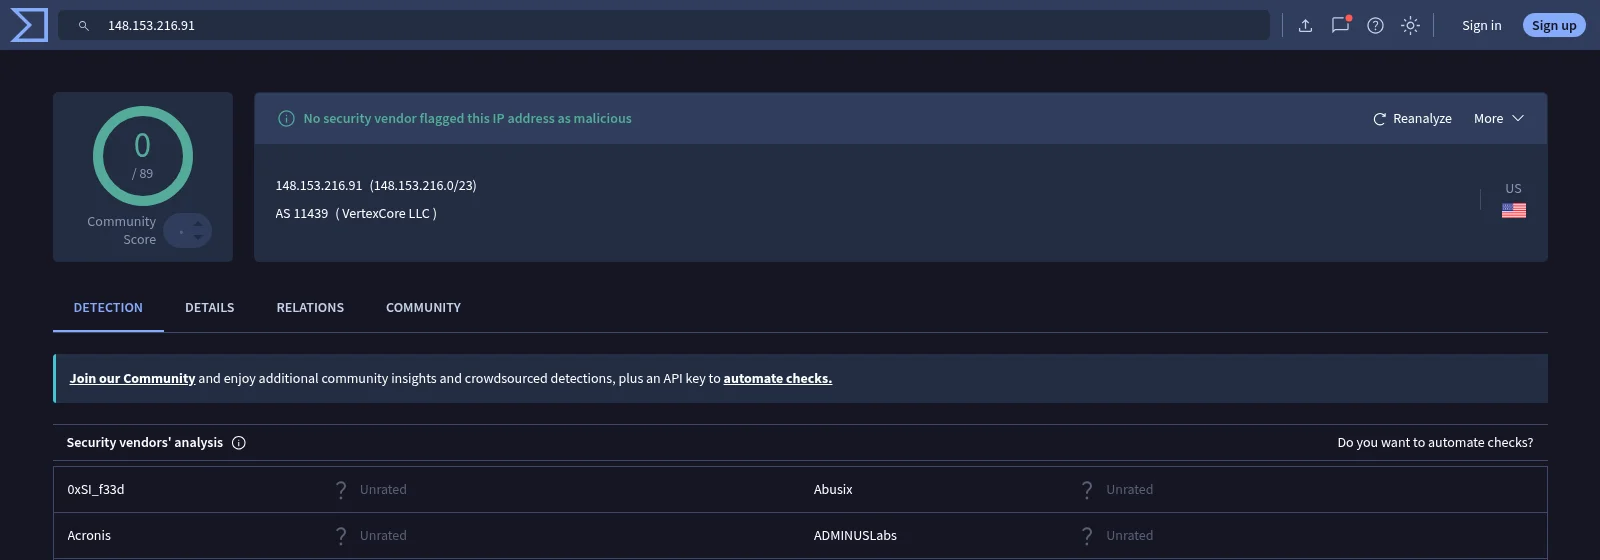Click the Reanalyze button label
Screen dimensions: 1600x560
click(x=1422, y=118)
